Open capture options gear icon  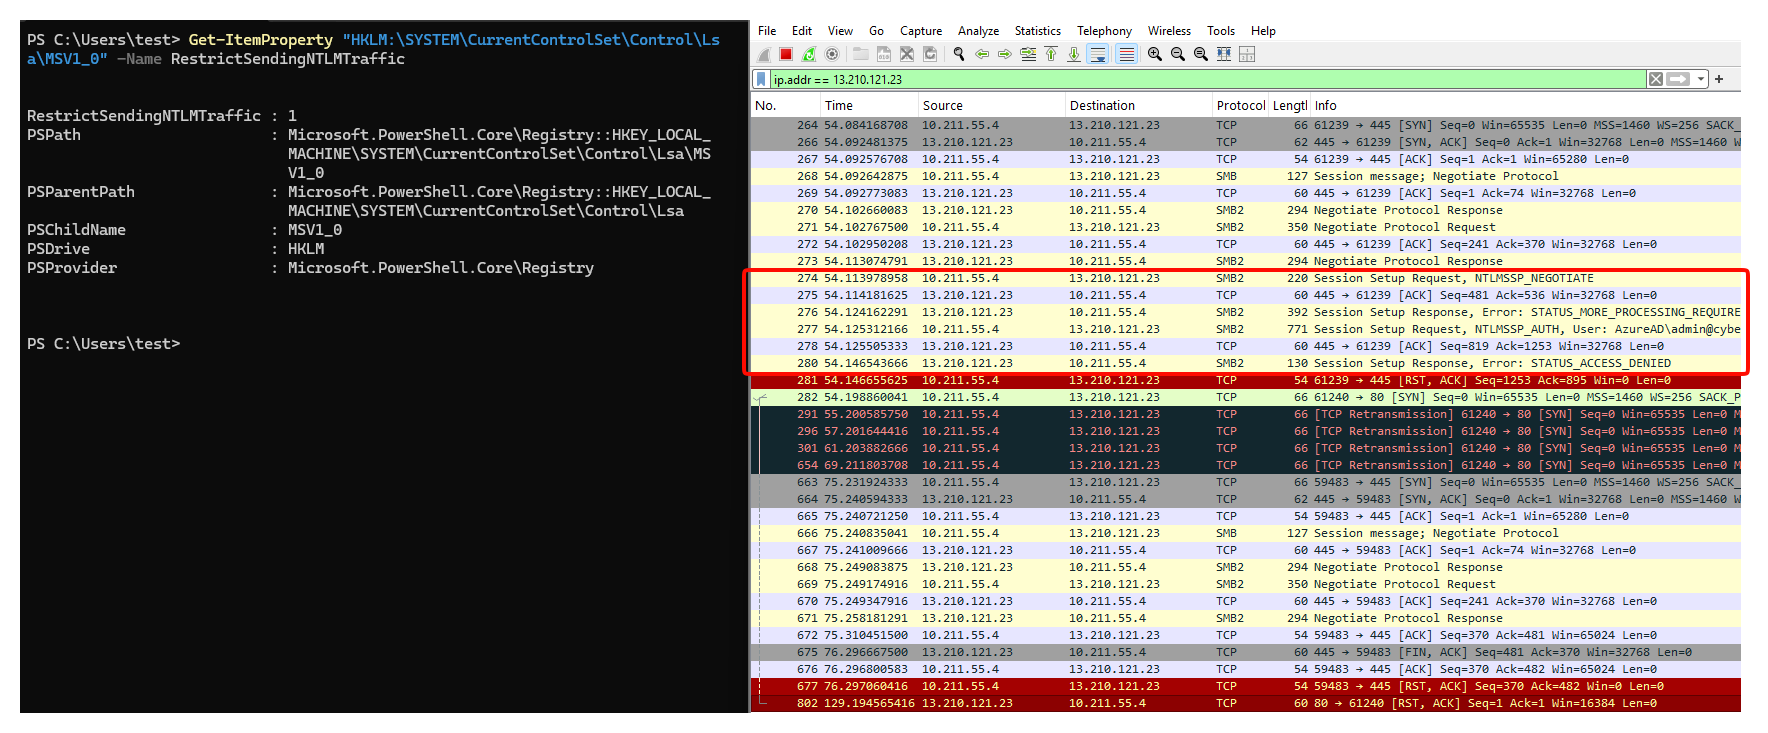tap(832, 54)
